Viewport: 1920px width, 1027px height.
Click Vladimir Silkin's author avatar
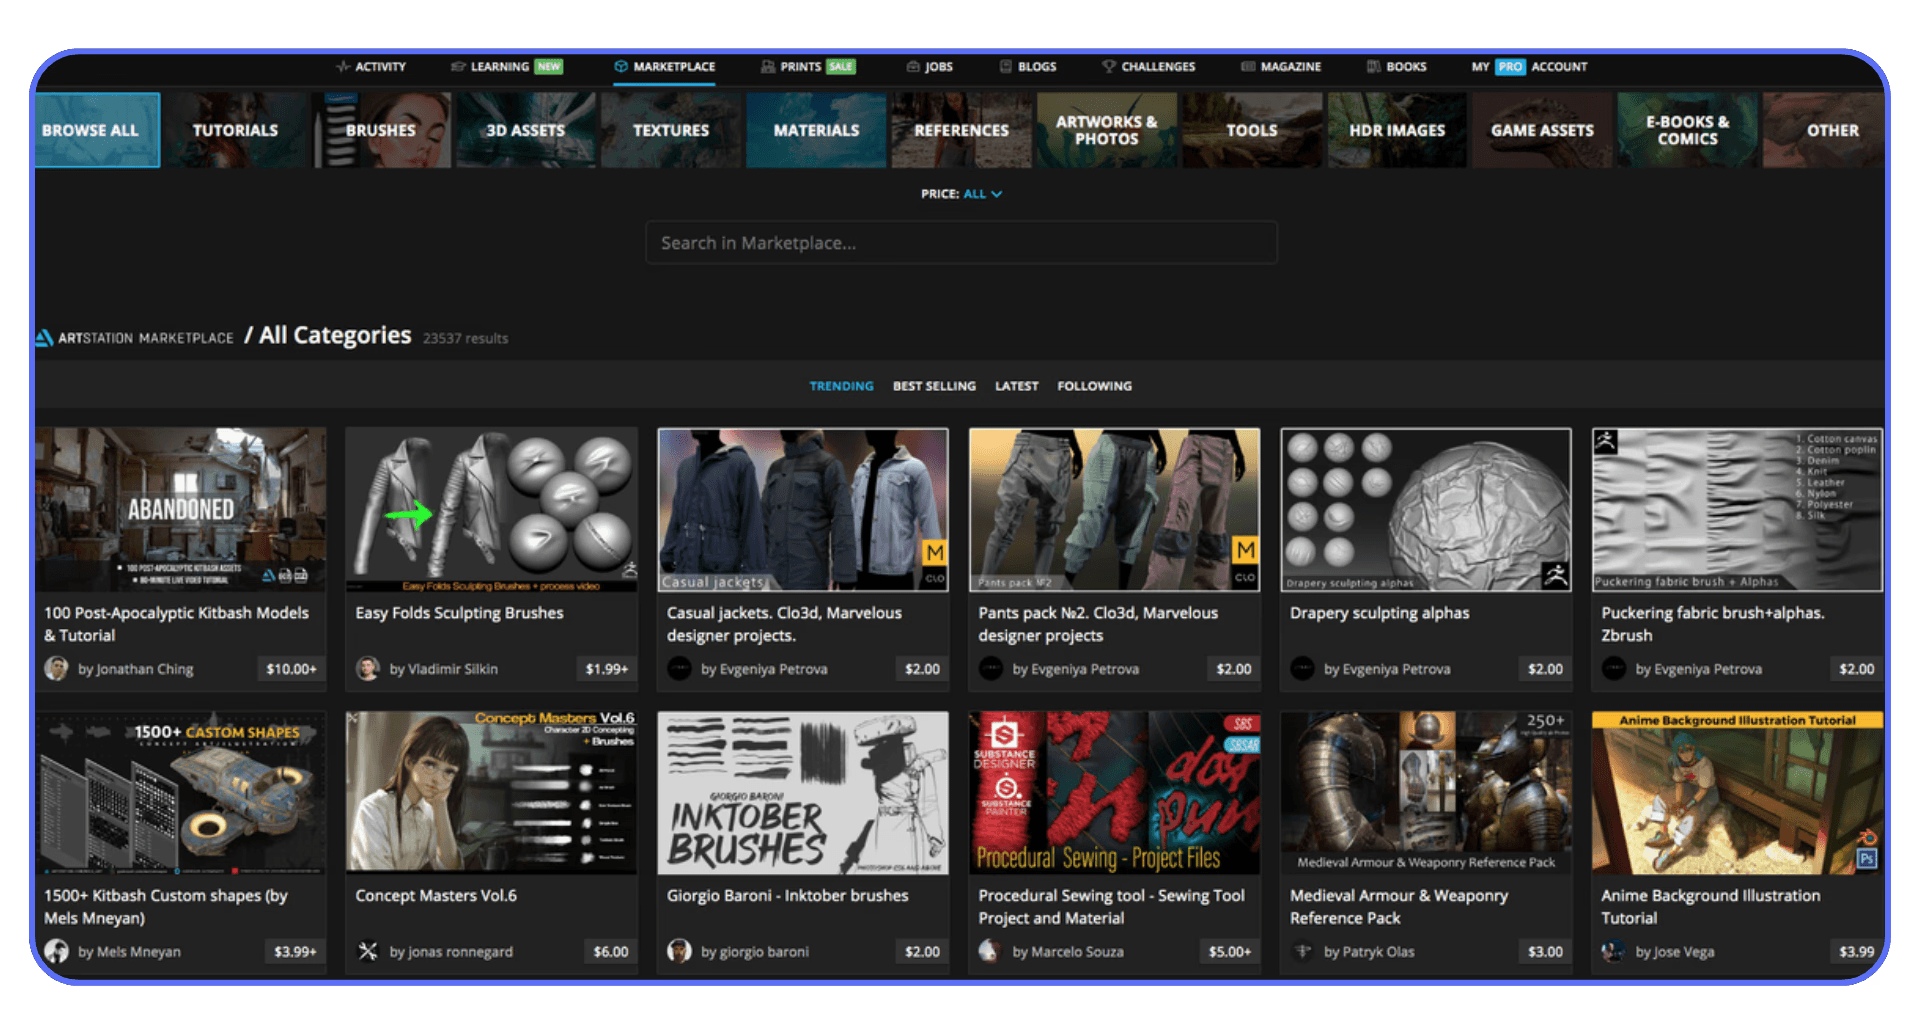[x=368, y=668]
